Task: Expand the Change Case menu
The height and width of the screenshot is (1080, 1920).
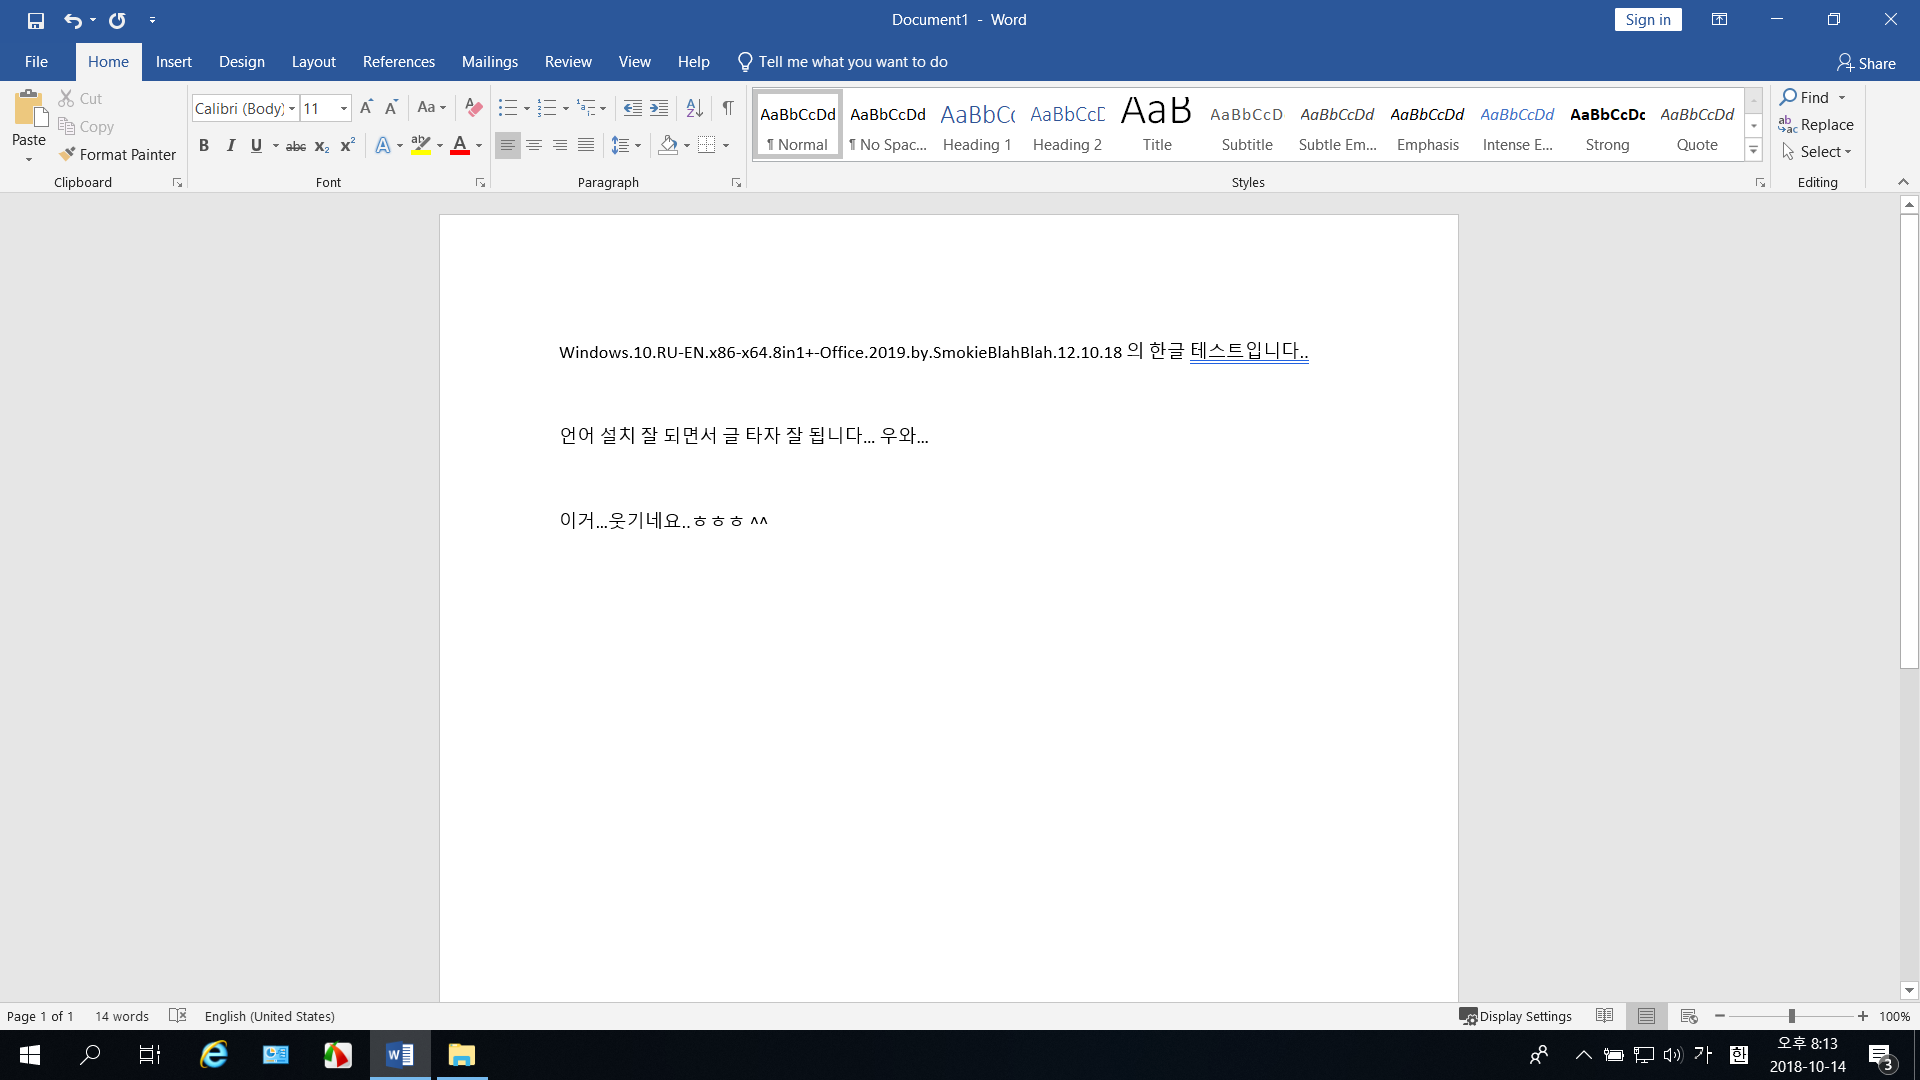Action: (432, 108)
